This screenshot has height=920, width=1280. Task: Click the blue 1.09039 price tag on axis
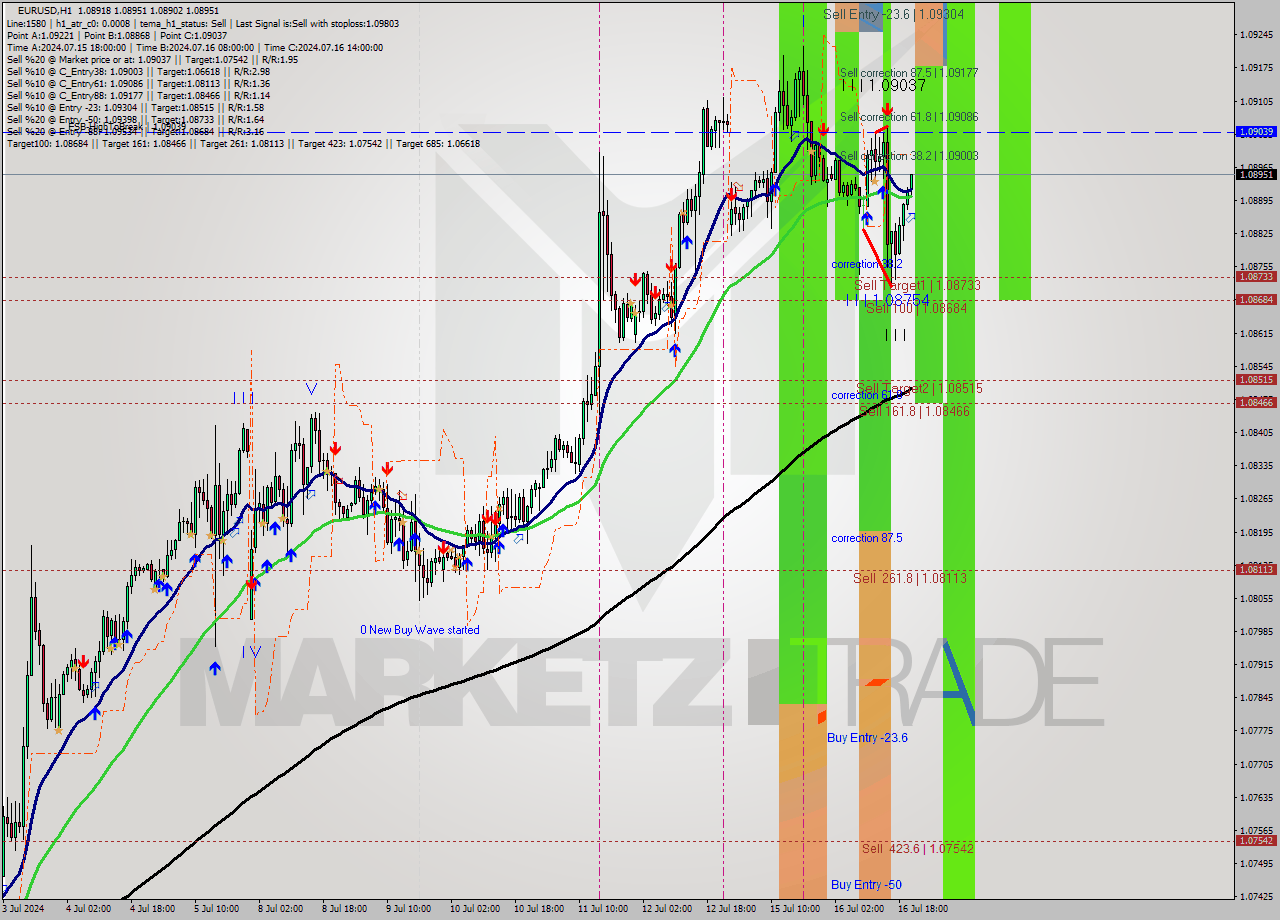point(1256,132)
